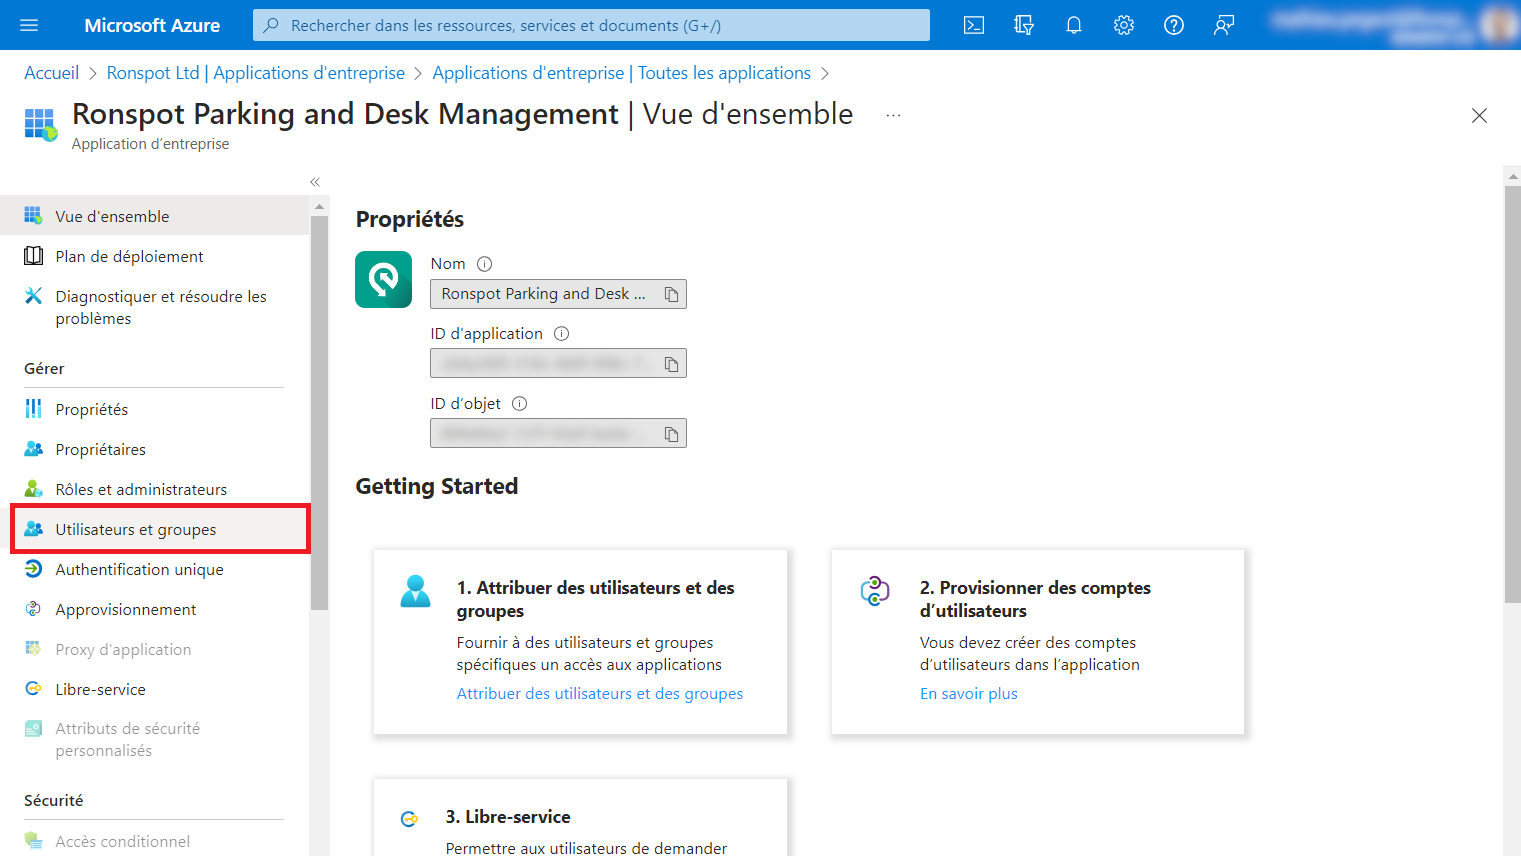The height and width of the screenshot is (856, 1521).
Task: Open the Cloud Shell terminal icon
Action: click(x=973, y=24)
